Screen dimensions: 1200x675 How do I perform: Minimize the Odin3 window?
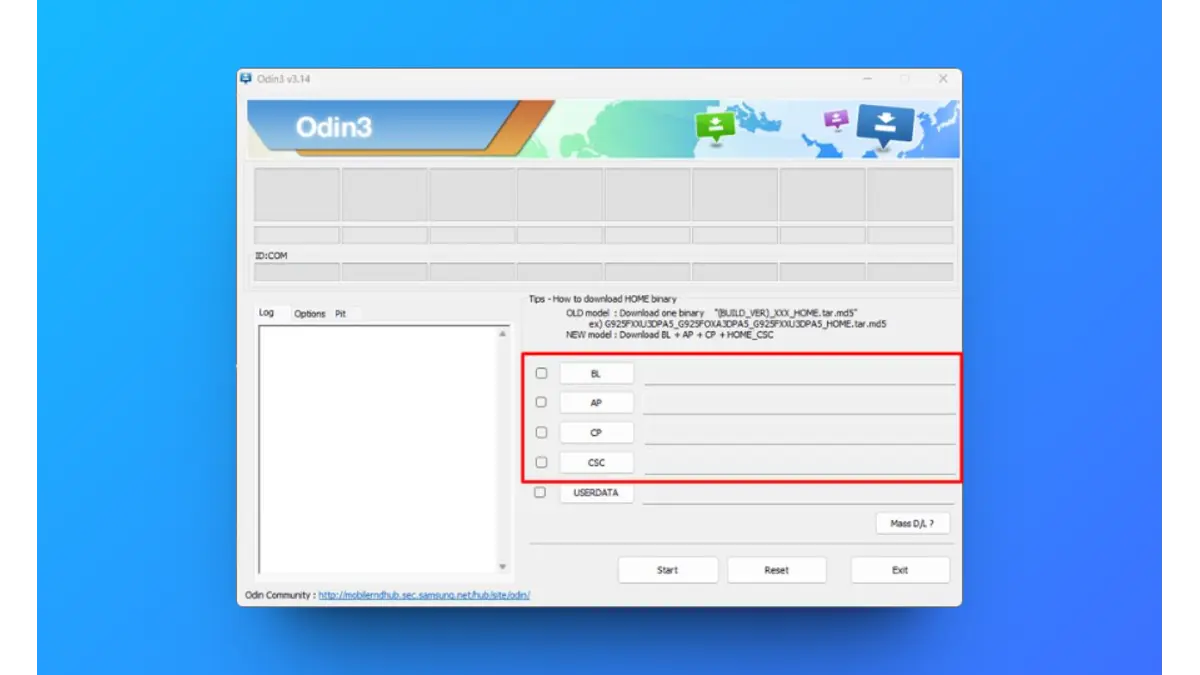point(867,78)
